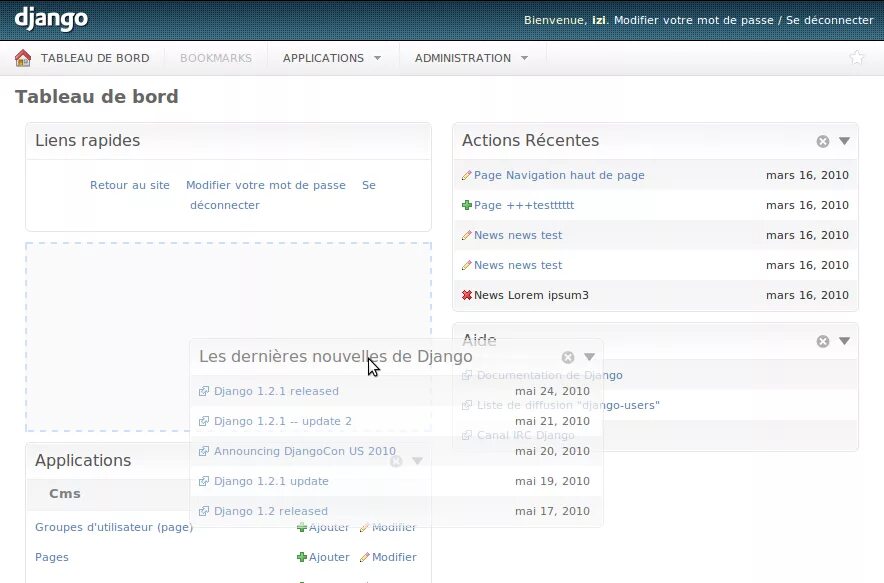Expand the Applications menu dropdown arrow
This screenshot has width=884, height=583.
[378, 58]
